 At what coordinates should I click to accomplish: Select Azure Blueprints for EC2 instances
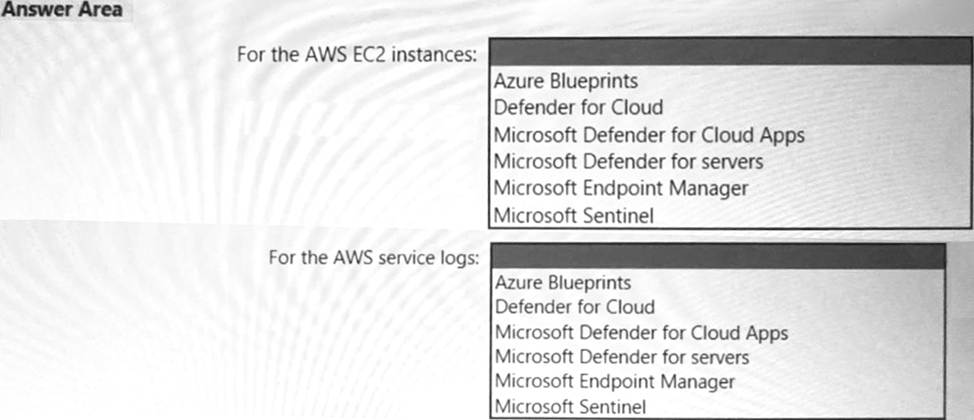(565, 80)
